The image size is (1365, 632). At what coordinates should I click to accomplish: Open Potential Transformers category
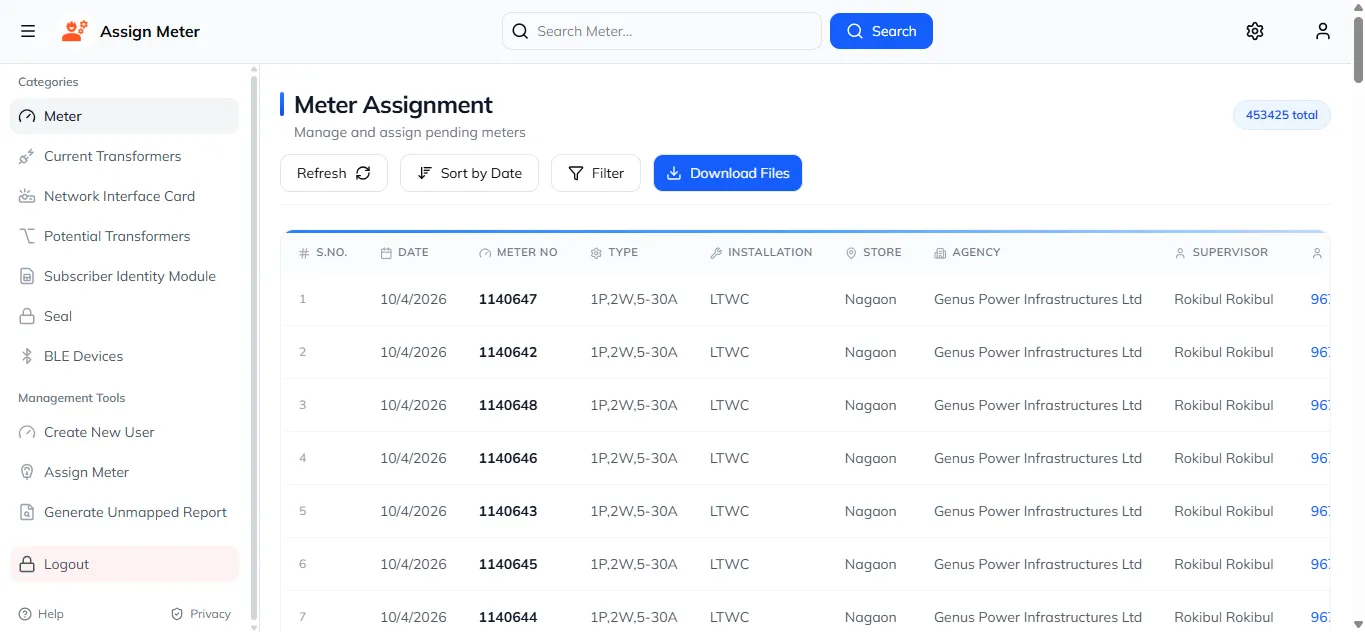click(124, 236)
